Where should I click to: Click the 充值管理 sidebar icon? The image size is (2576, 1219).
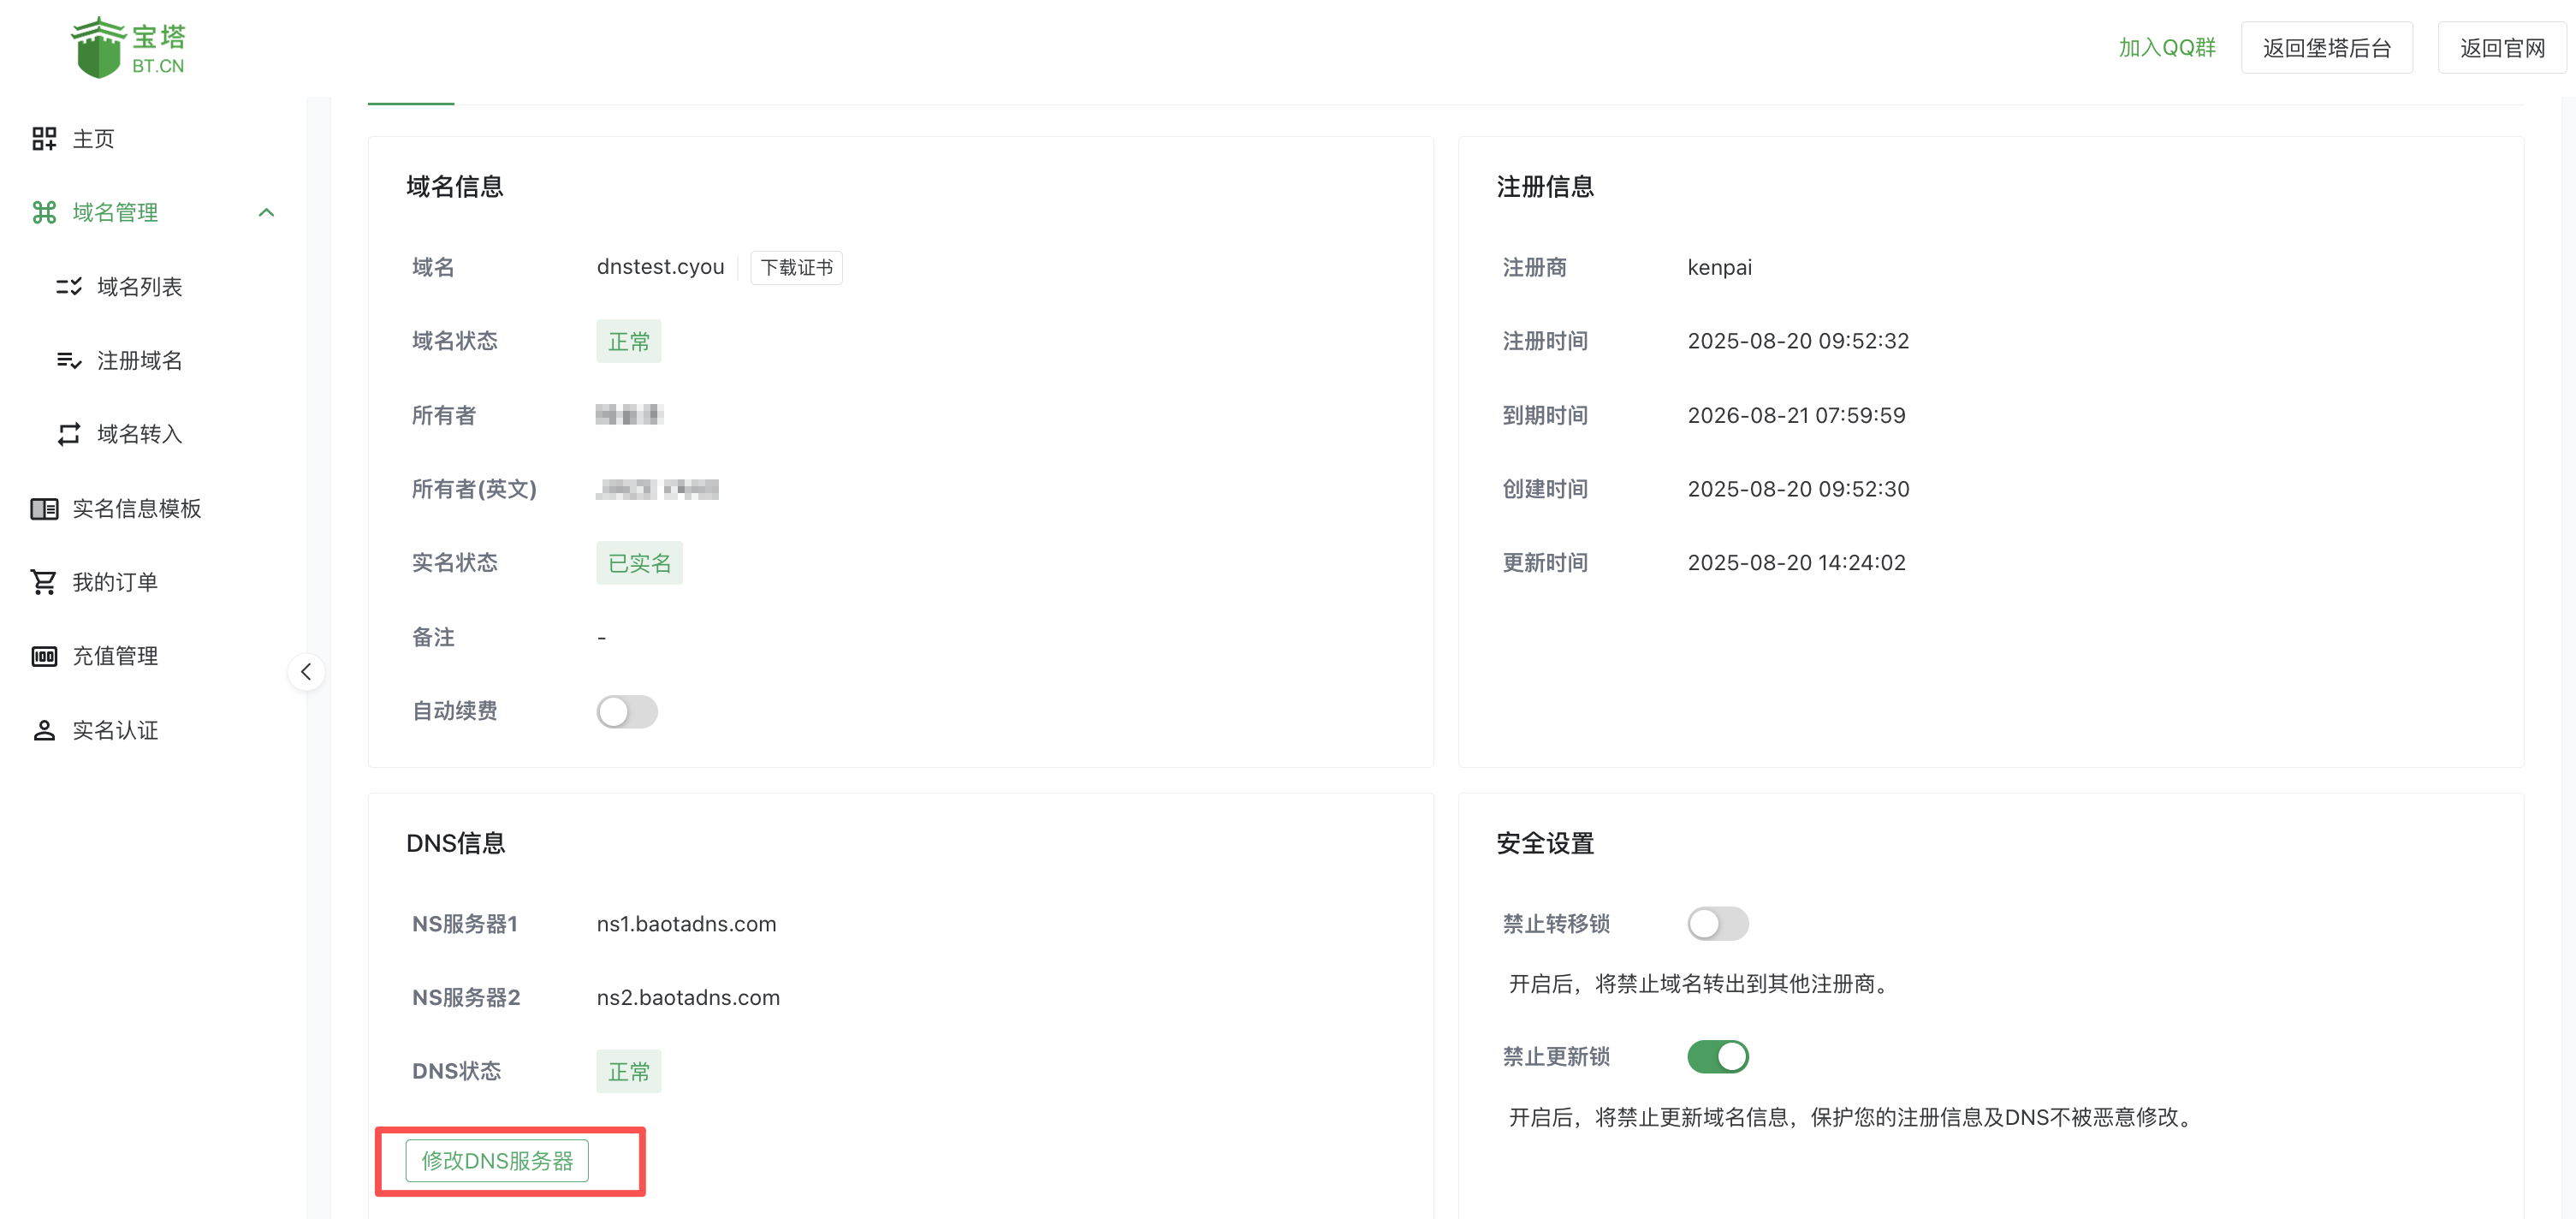point(44,656)
